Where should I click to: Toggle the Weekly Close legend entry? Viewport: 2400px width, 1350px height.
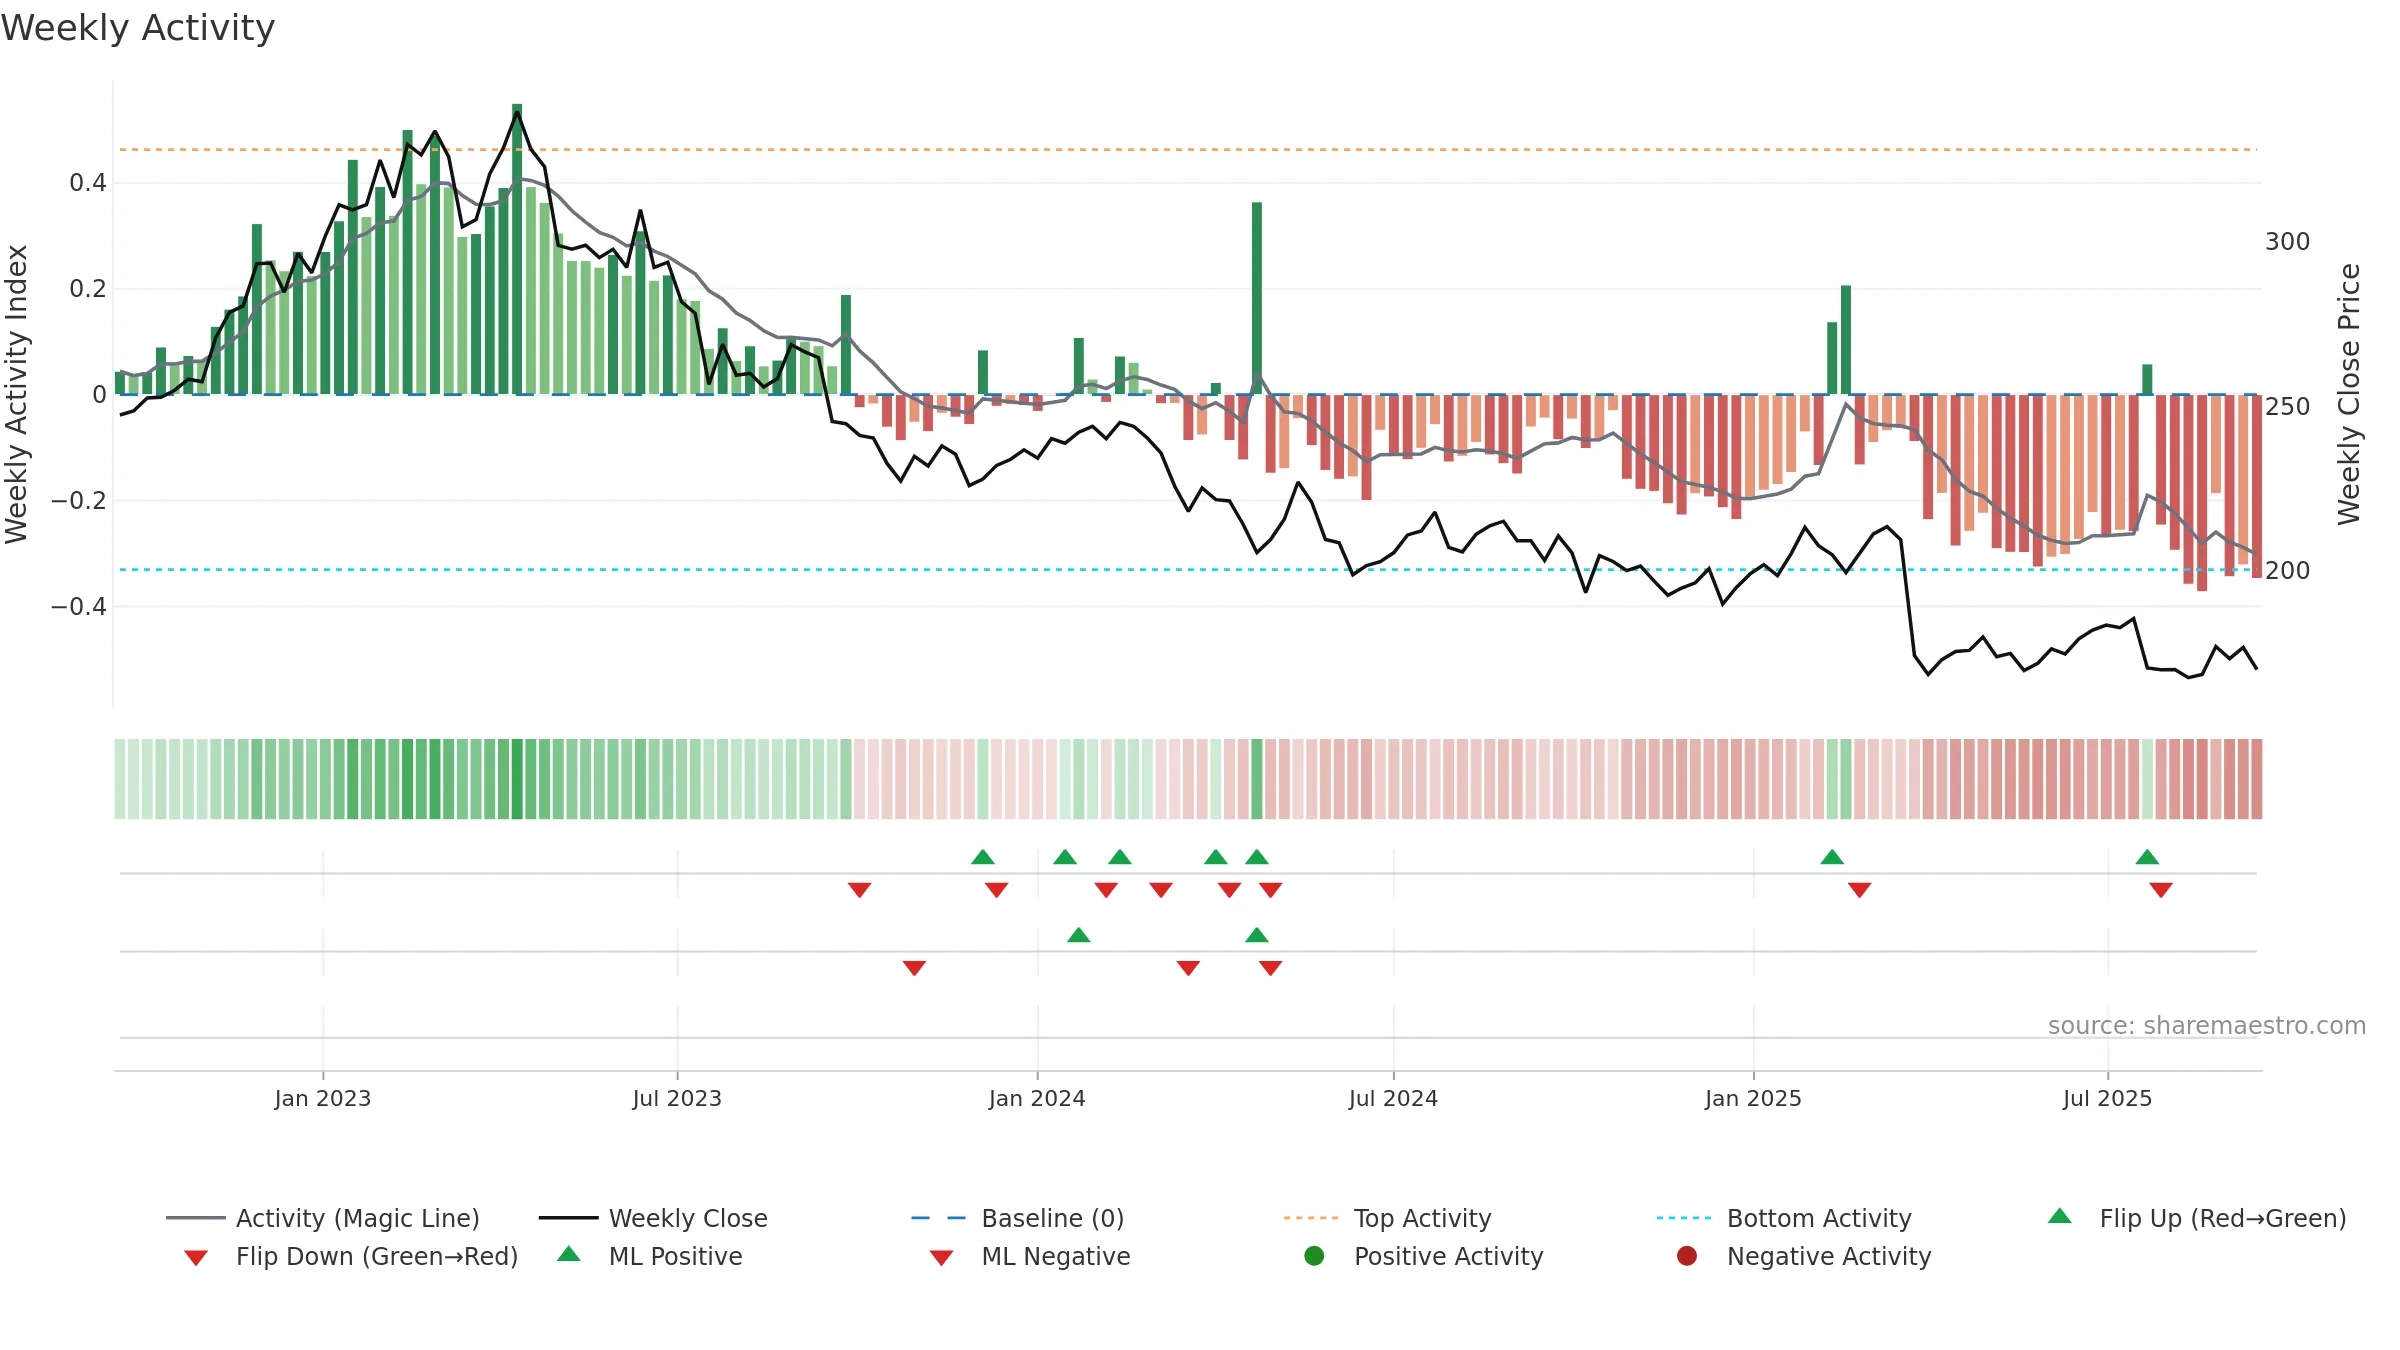point(653,1218)
